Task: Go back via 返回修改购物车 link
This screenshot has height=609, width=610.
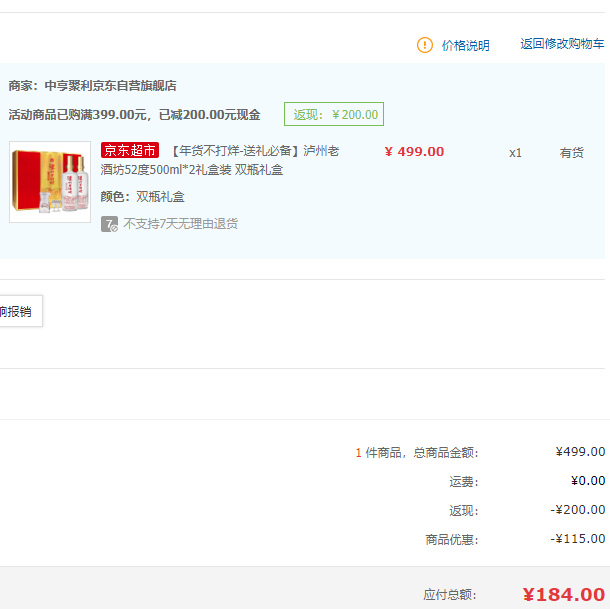Action: 562,44
